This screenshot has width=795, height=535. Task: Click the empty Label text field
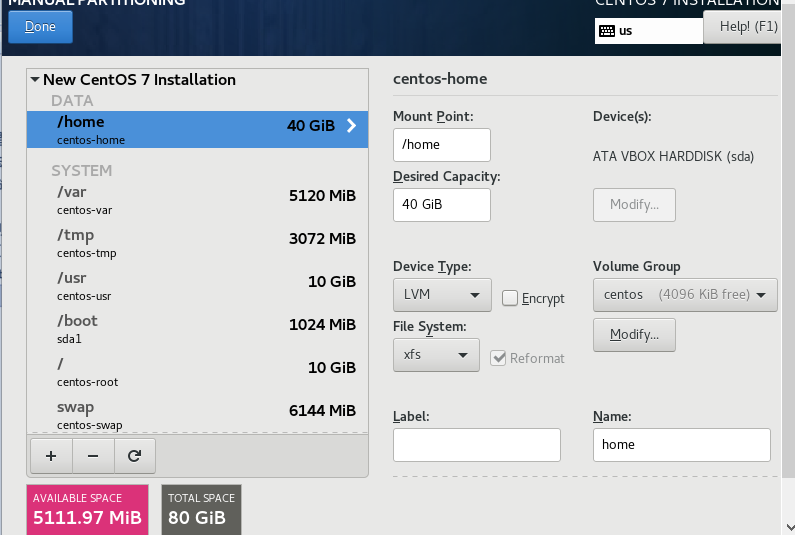[477, 445]
